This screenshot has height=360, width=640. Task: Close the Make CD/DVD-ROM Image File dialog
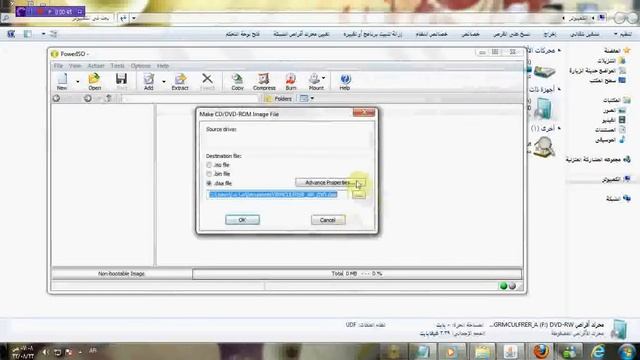pos(363,113)
